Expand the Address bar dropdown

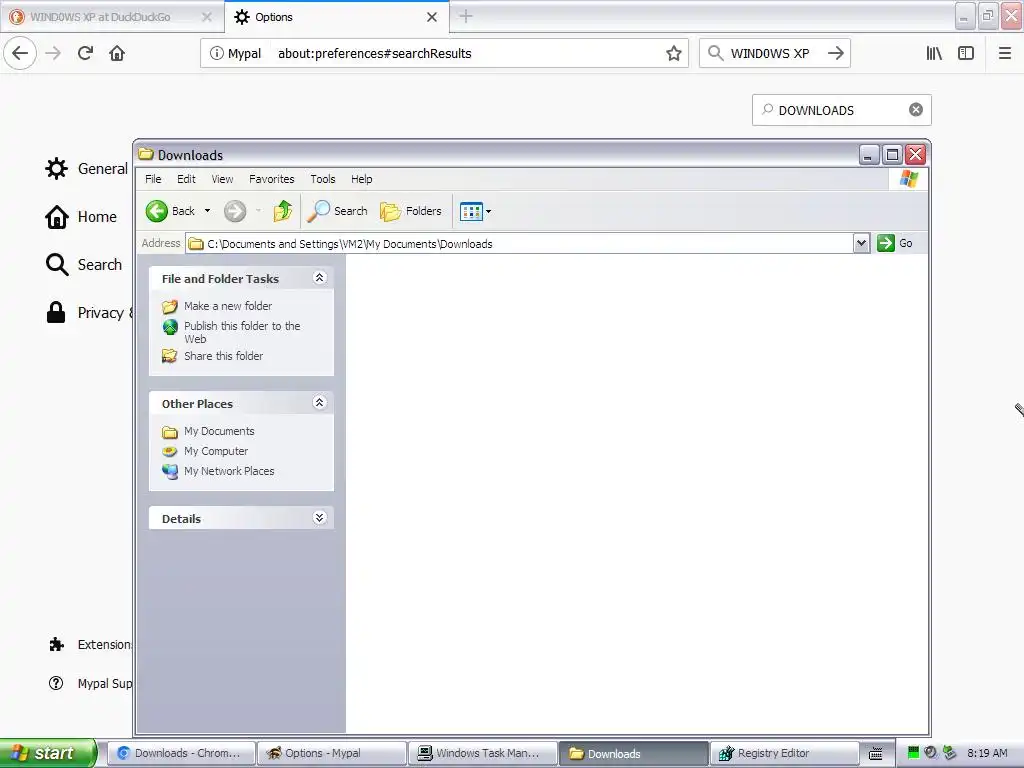click(x=861, y=244)
